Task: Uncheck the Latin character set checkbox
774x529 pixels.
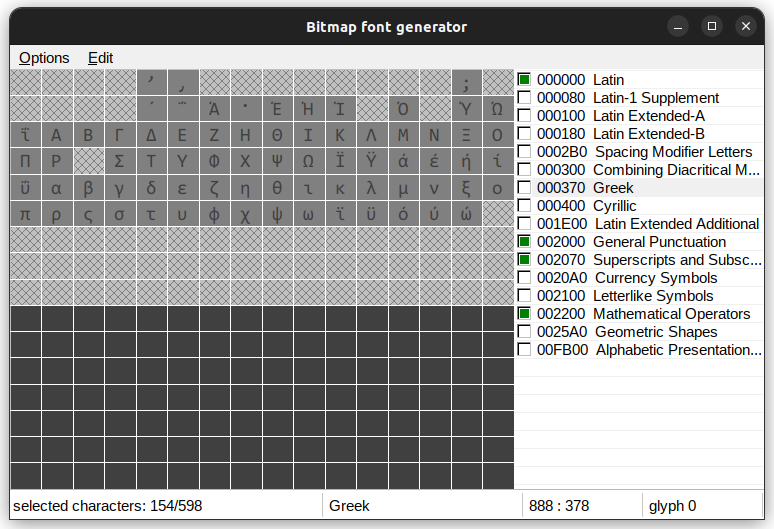Action: pos(524,79)
